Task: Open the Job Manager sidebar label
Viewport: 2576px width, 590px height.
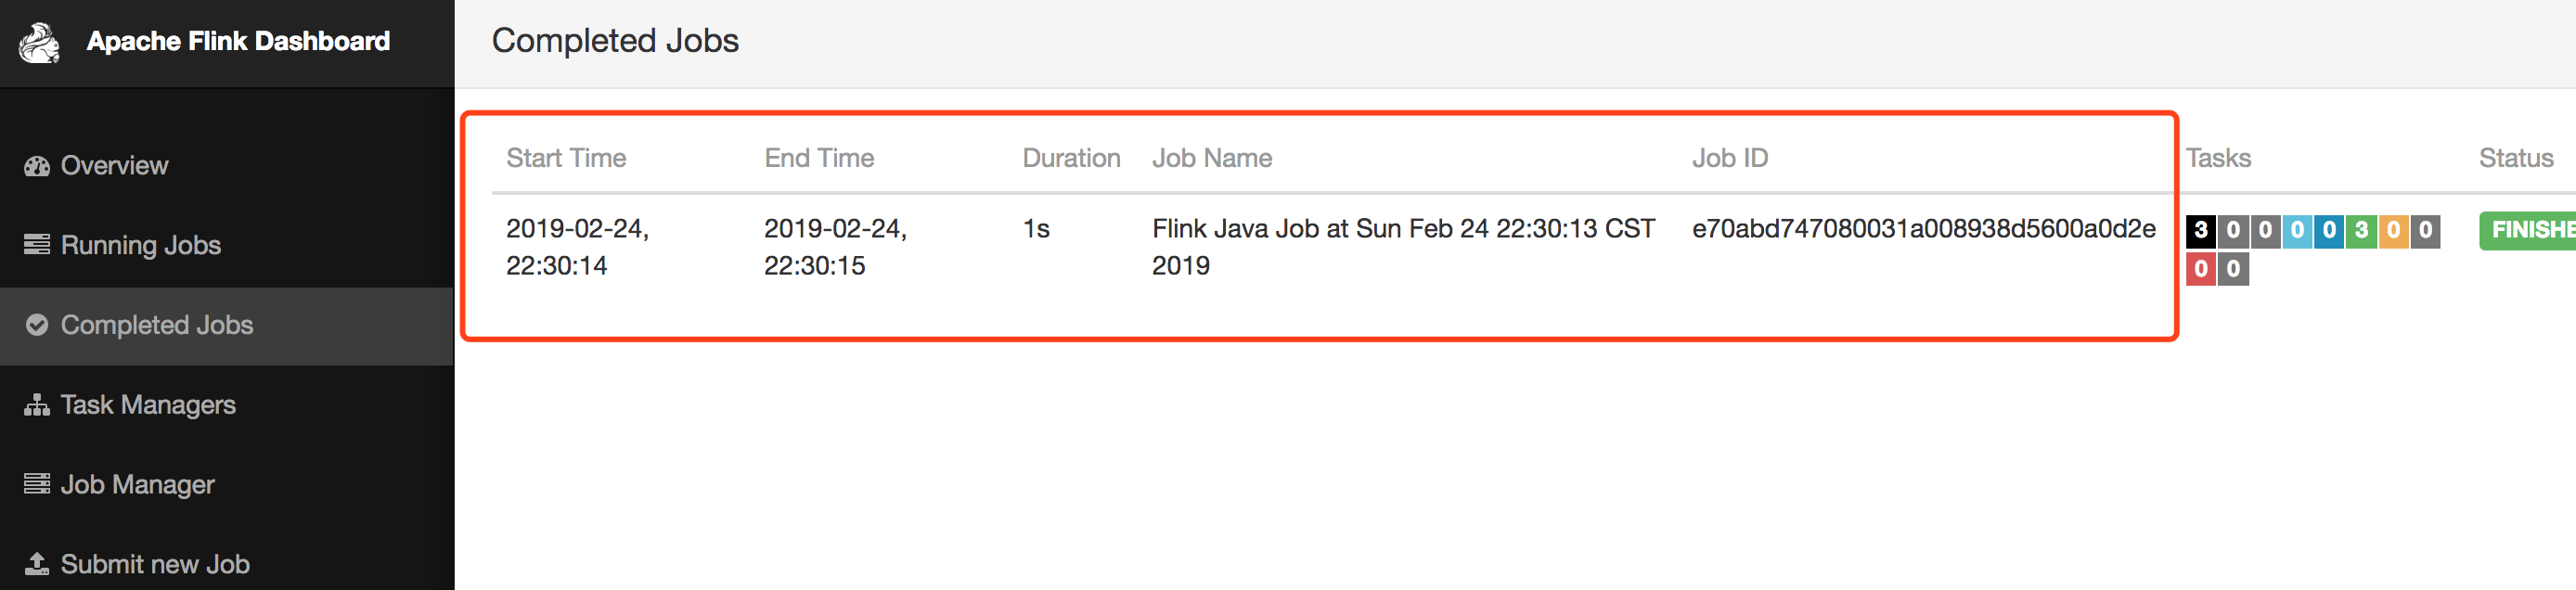Action: 138,485
